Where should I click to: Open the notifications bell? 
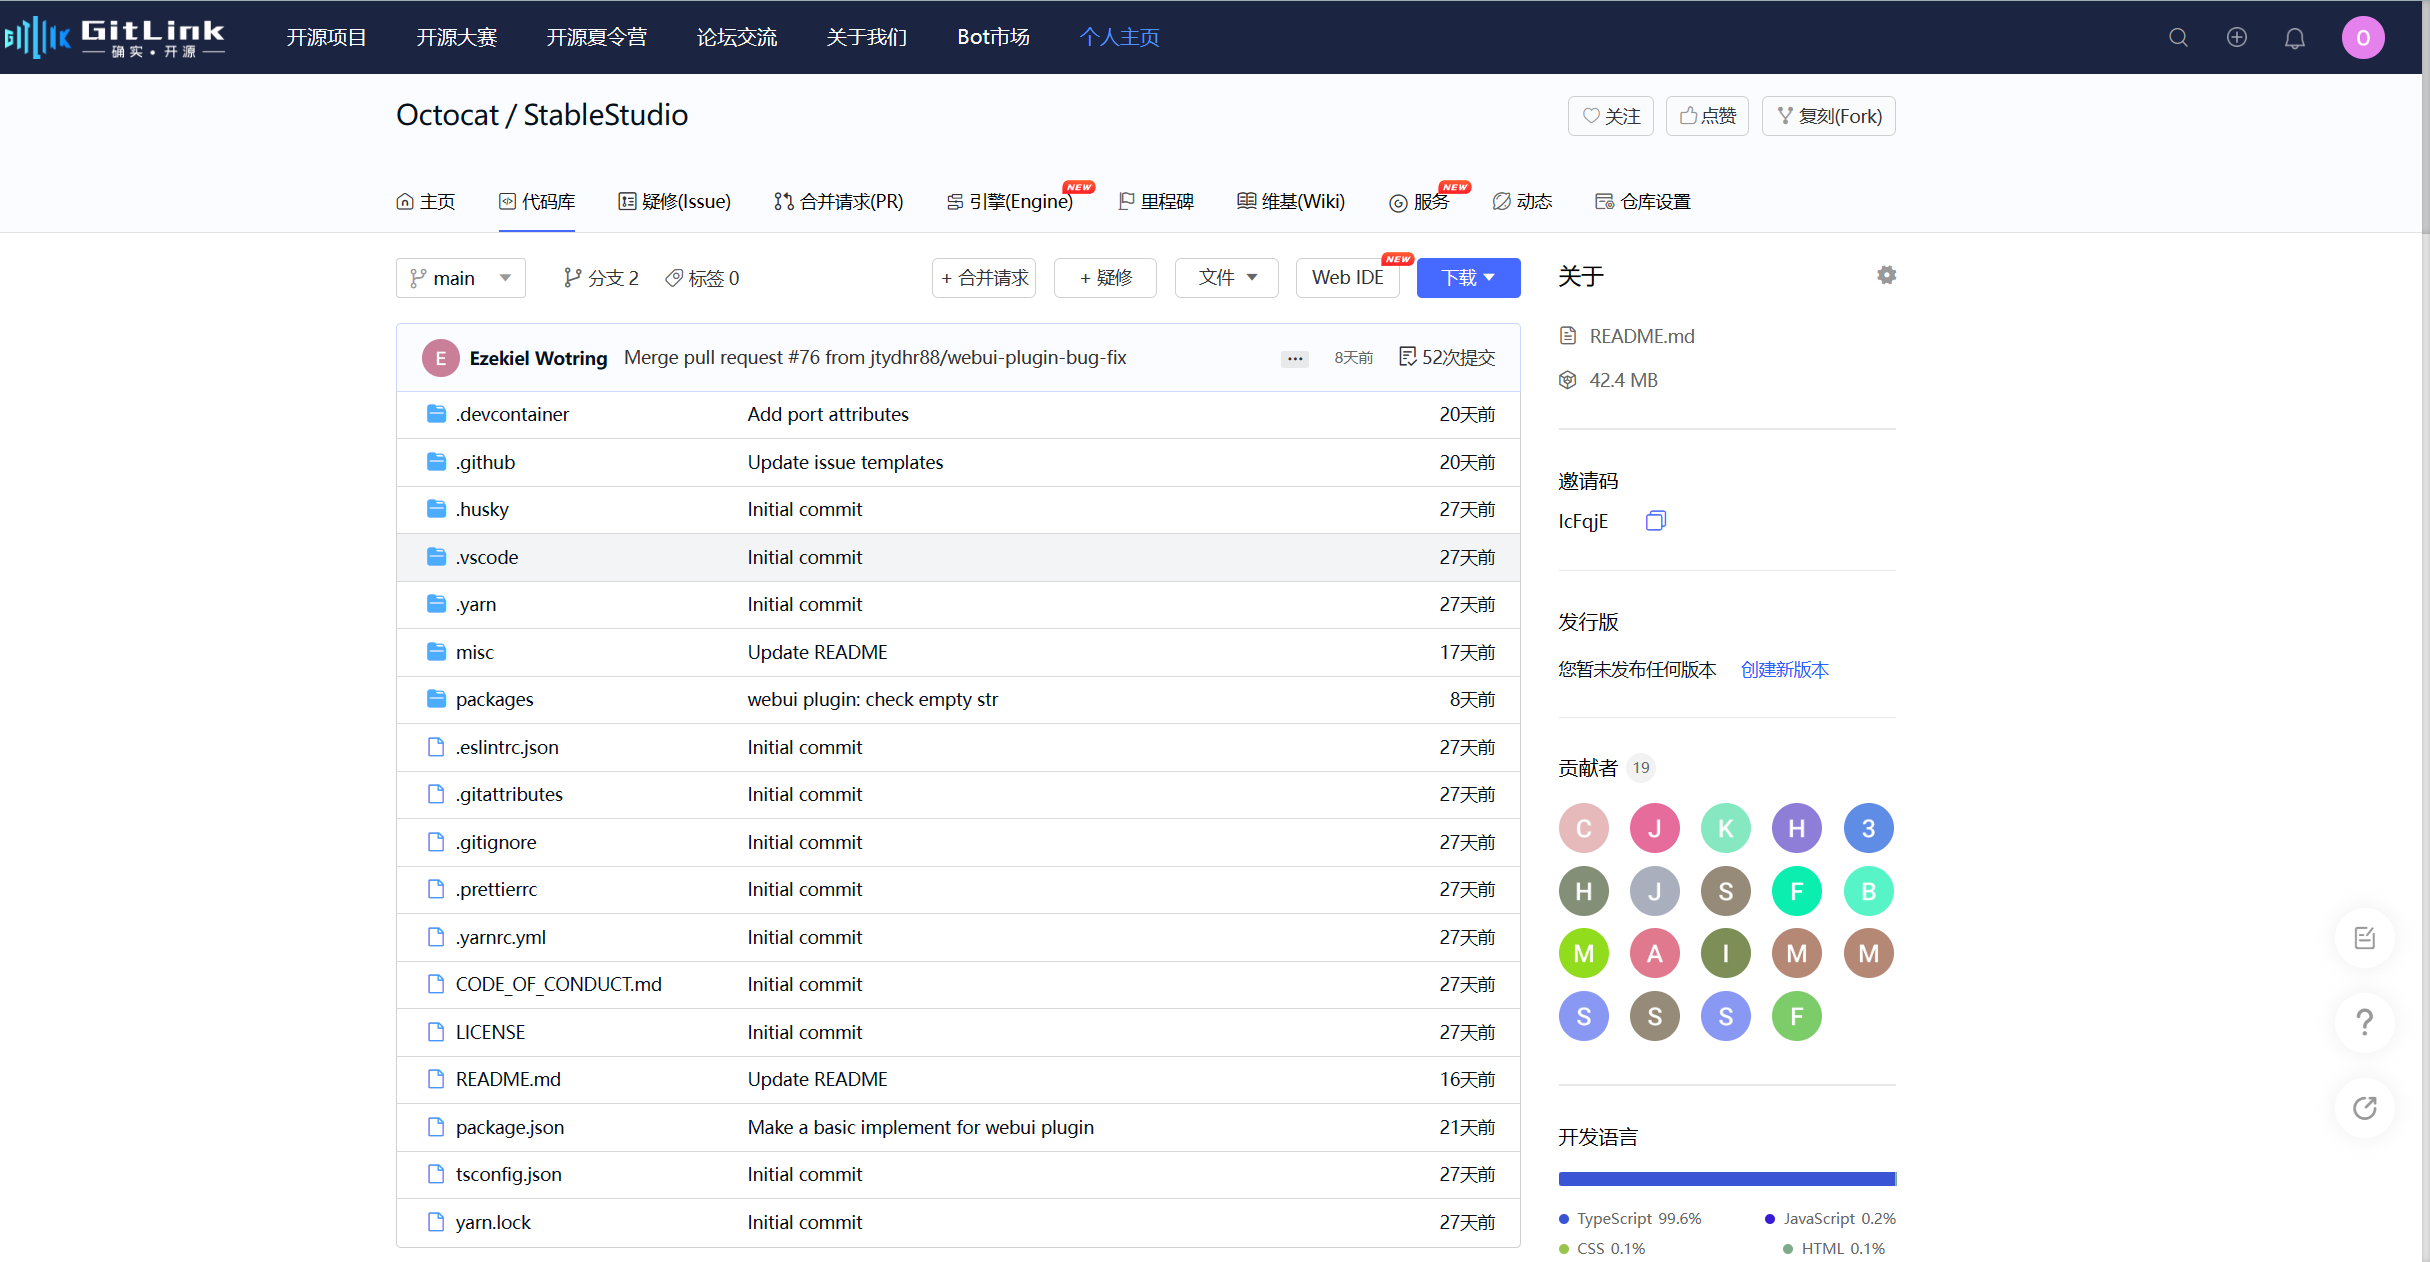pos(2295,38)
